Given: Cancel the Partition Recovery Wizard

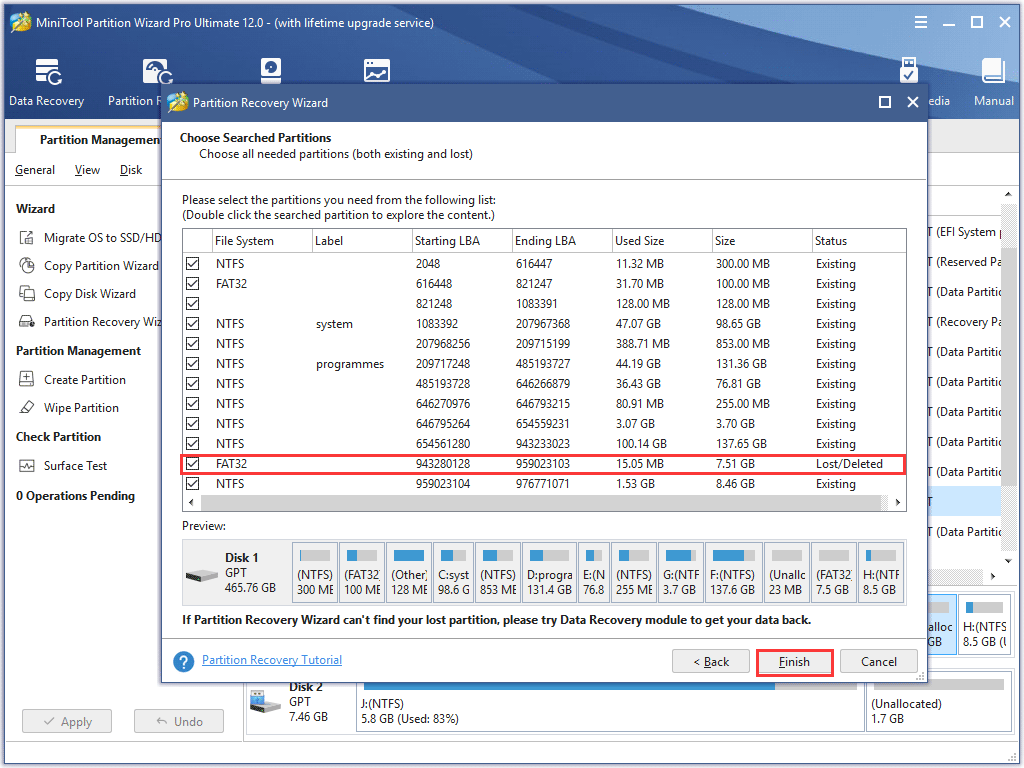Looking at the screenshot, I should click(878, 662).
